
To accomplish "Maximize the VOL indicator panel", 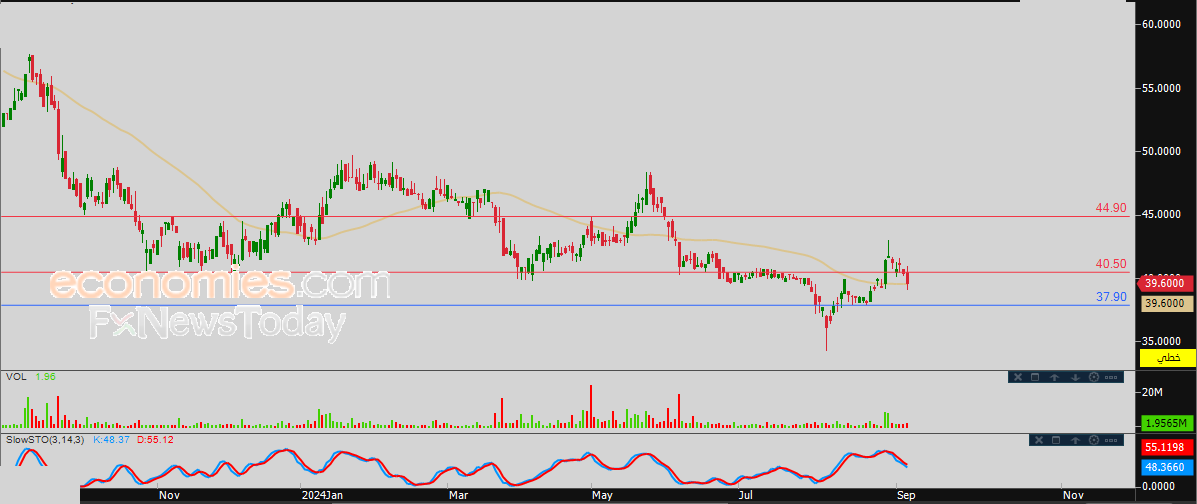I will pyautogui.click(x=1036, y=376).
